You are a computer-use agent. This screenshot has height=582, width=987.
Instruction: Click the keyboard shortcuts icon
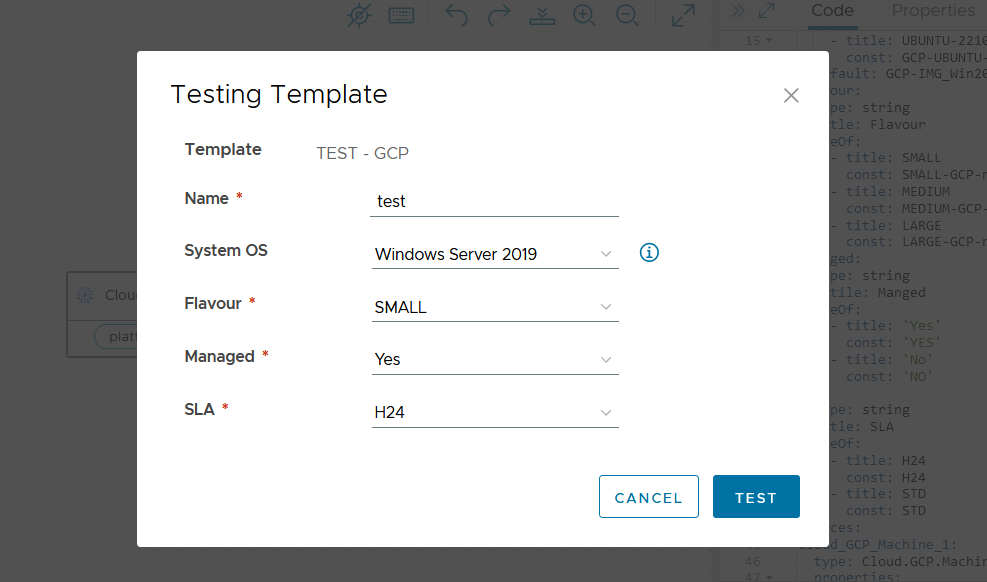tap(401, 15)
